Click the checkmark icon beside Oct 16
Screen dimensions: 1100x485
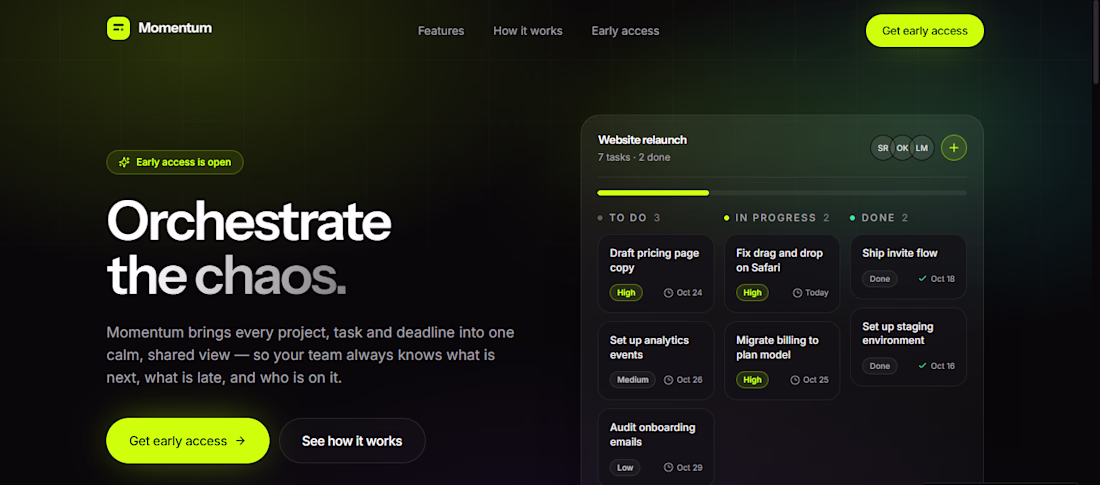click(x=923, y=366)
